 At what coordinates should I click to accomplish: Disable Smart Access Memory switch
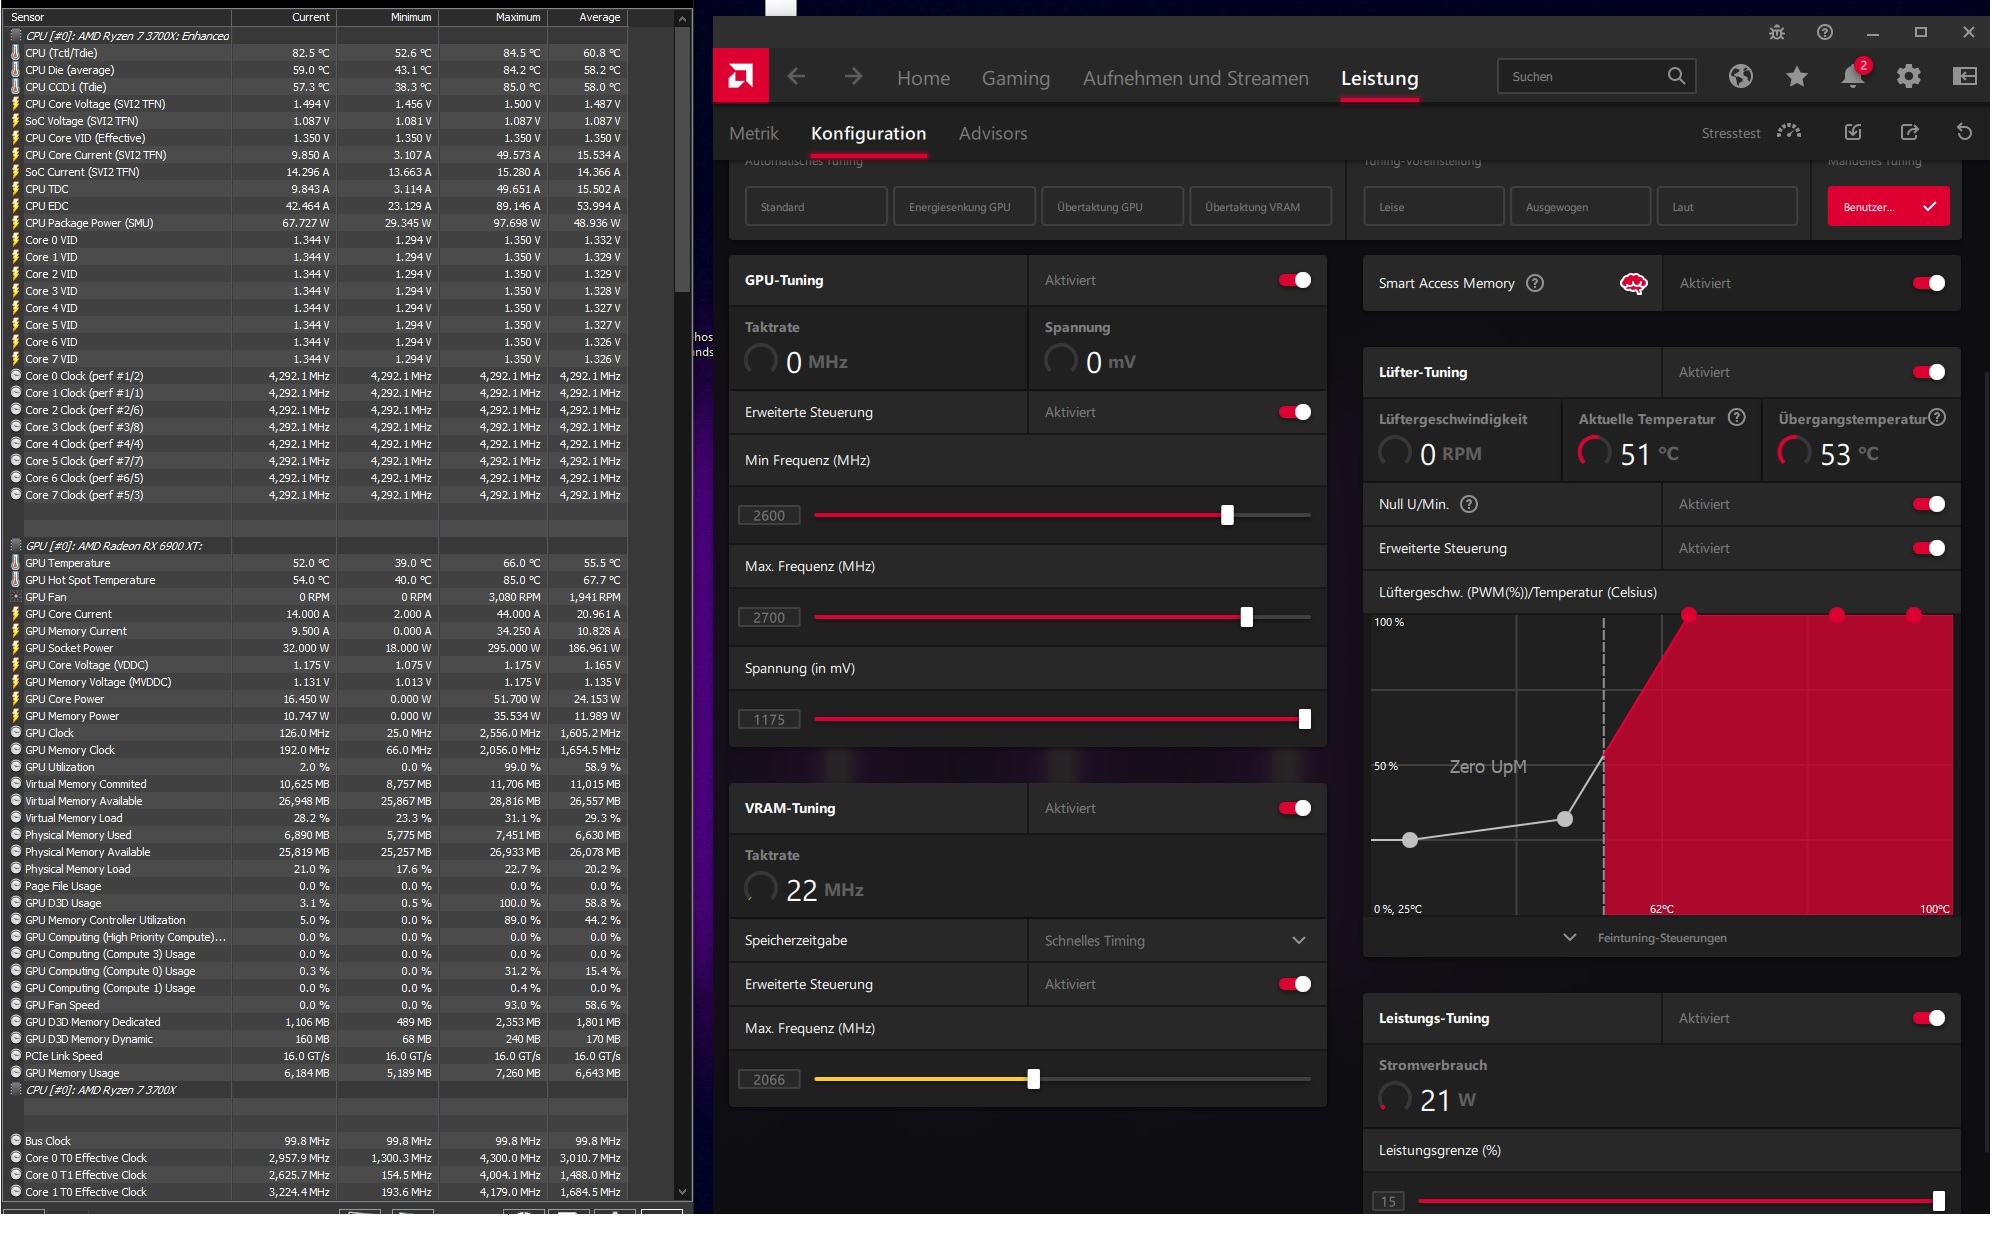point(1929,283)
